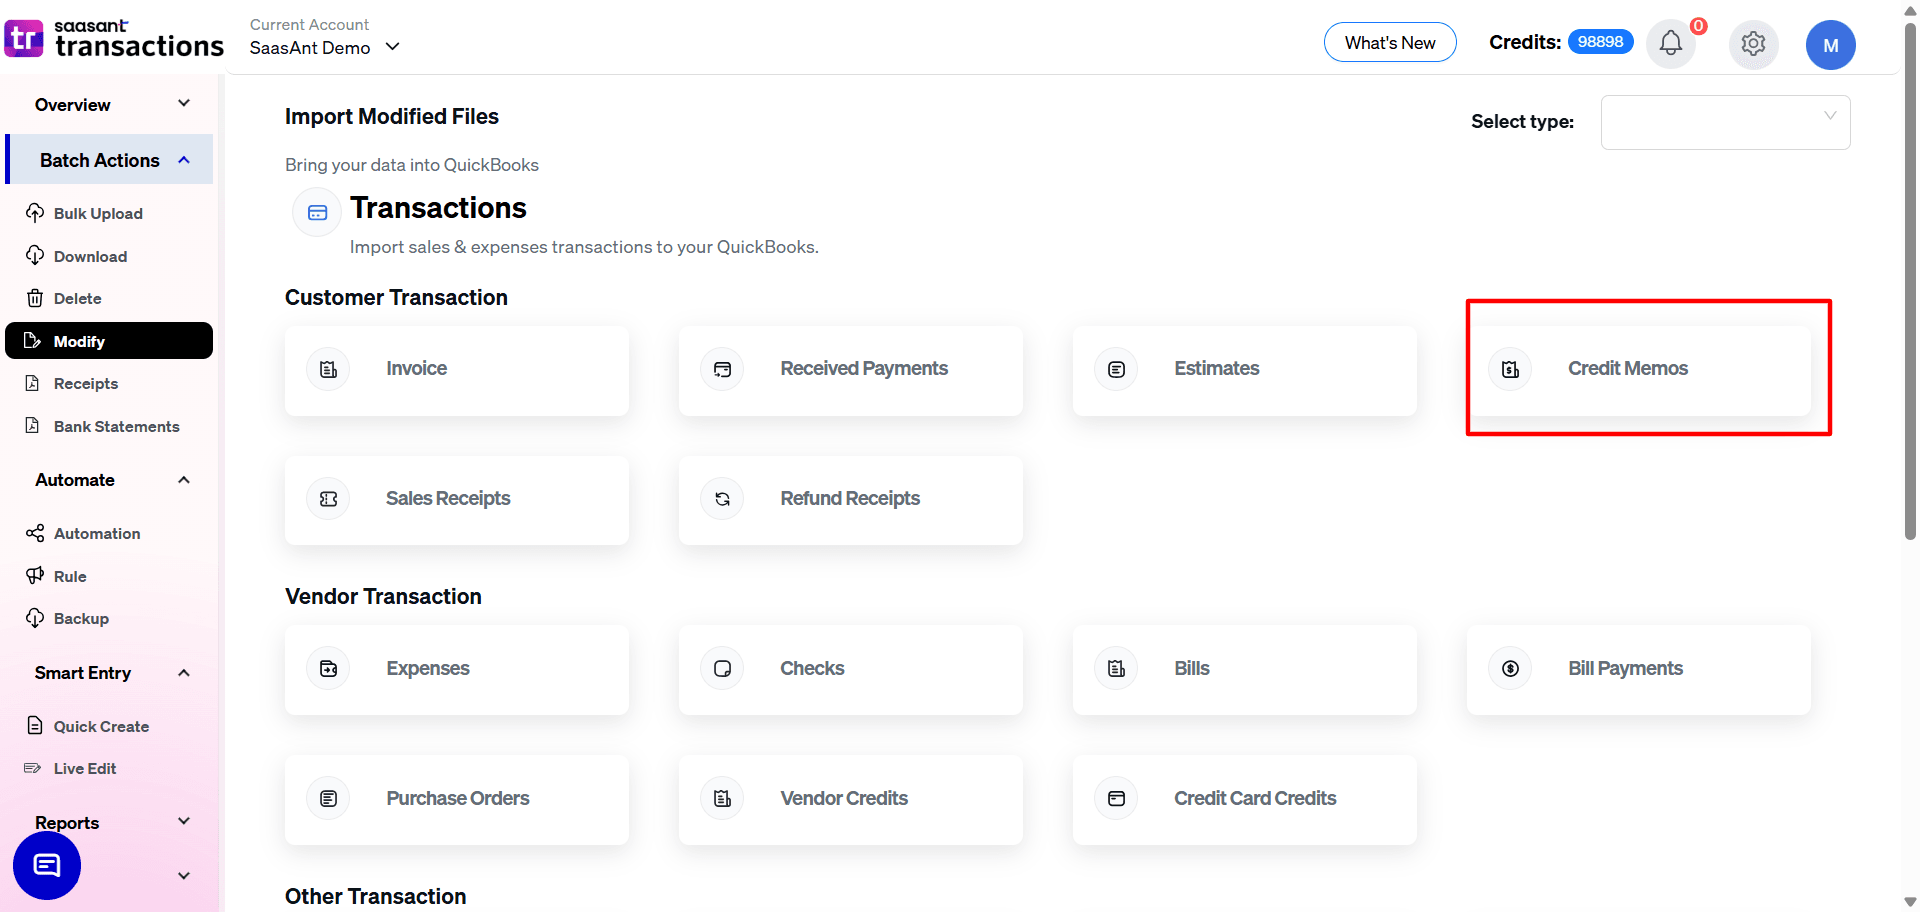
Task: Open the SaasAnt Demo account switcher
Action: pos(324,47)
